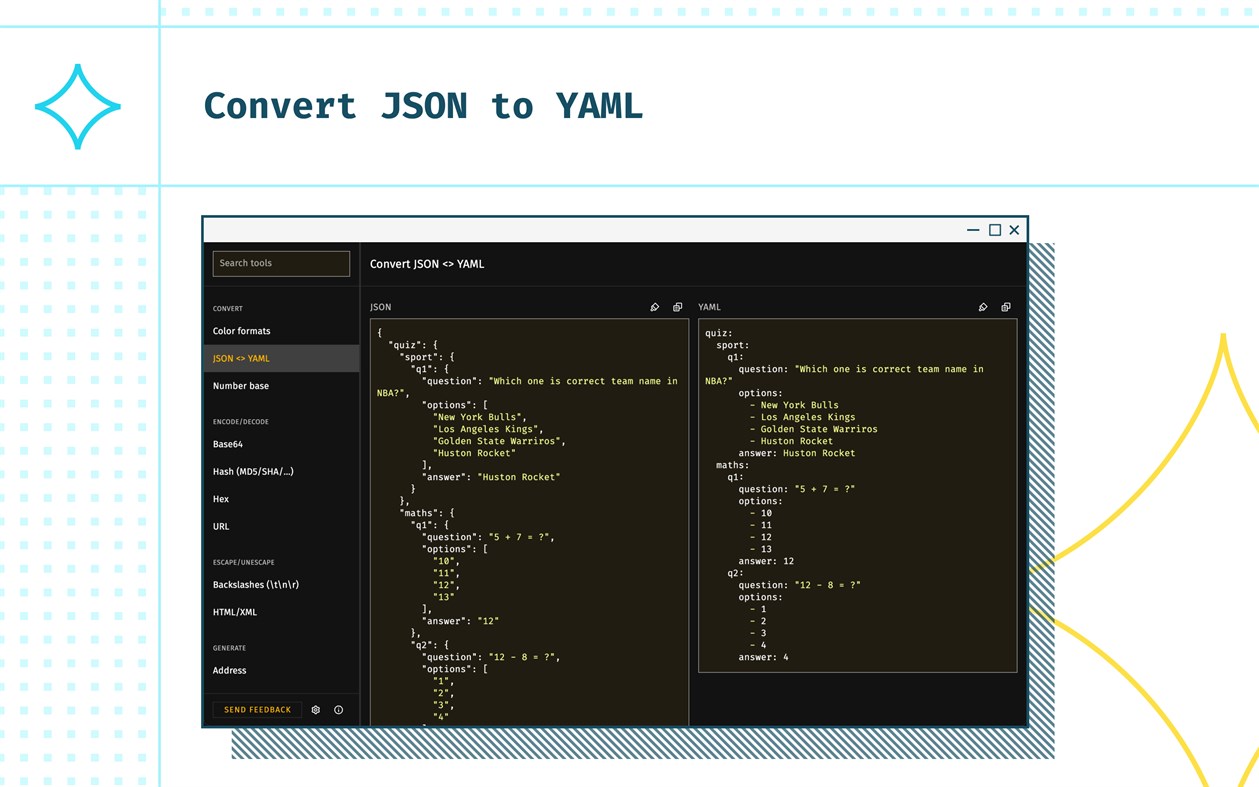Open settings gear in sidebar footer
Image resolution: width=1259 pixels, height=787 pixels.
pyautogui.click(x=316, y=710)
